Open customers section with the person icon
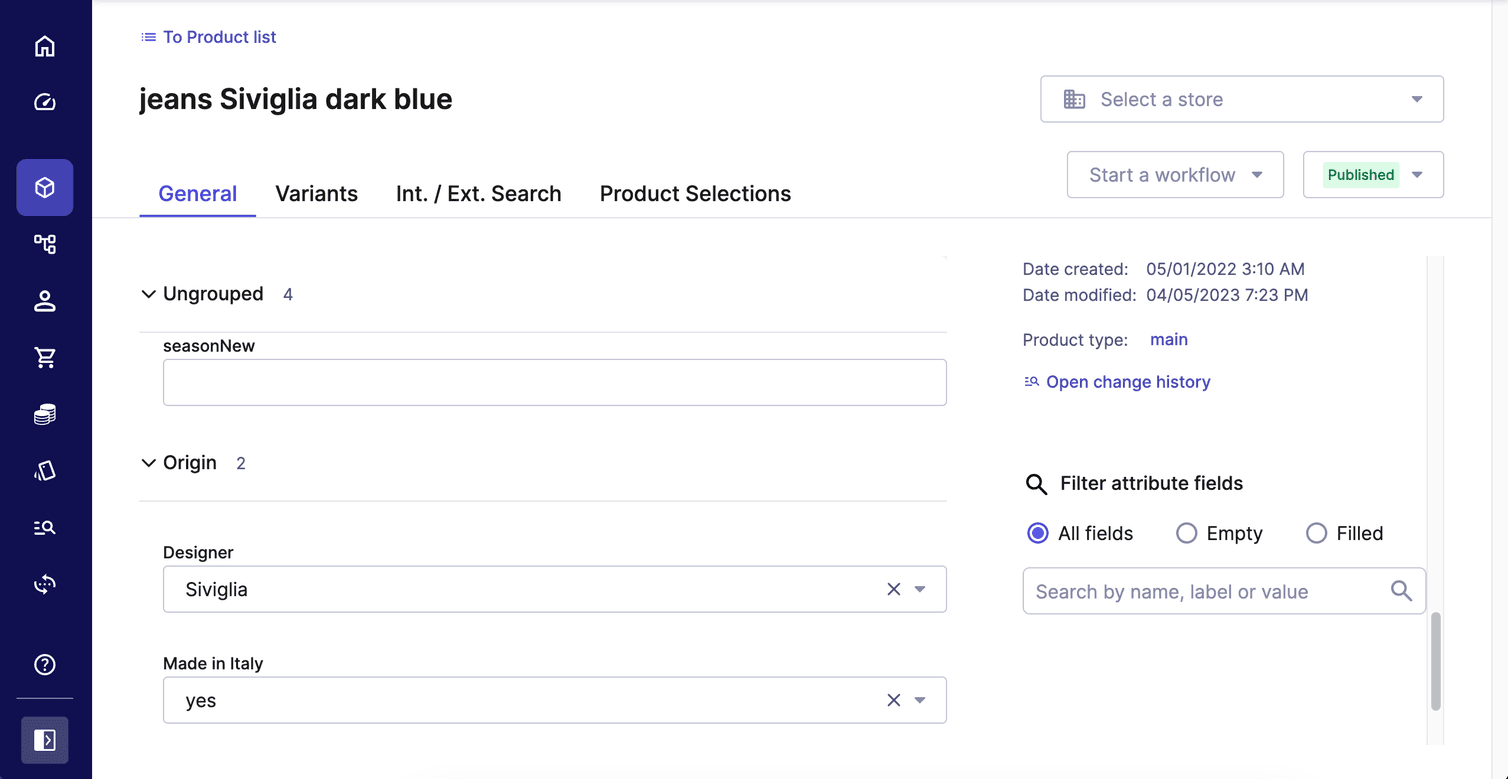Image resolution: width=1508 pixels, height=779 pixels. pyautogui.click(x=44, y=300)
